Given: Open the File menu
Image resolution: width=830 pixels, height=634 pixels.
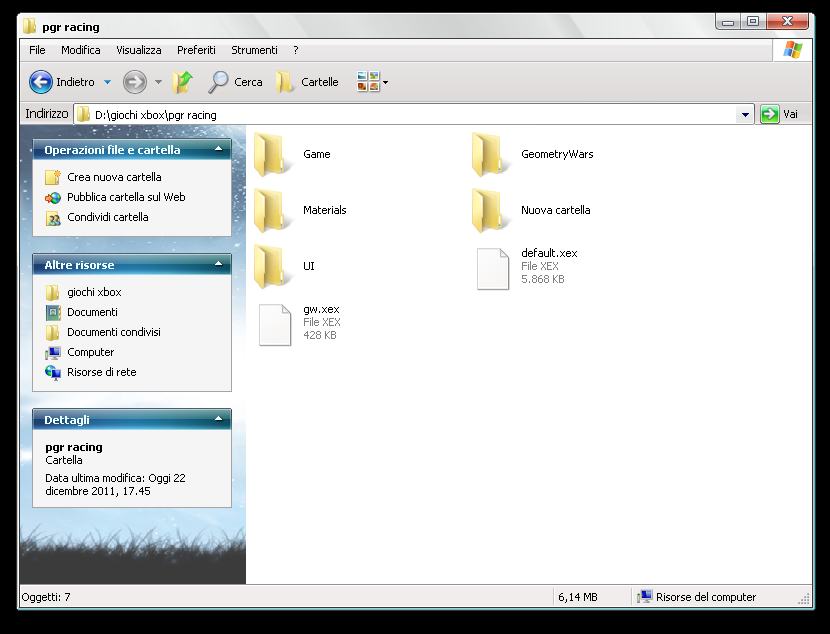Looking at the screenshot, I should [37, 50].
